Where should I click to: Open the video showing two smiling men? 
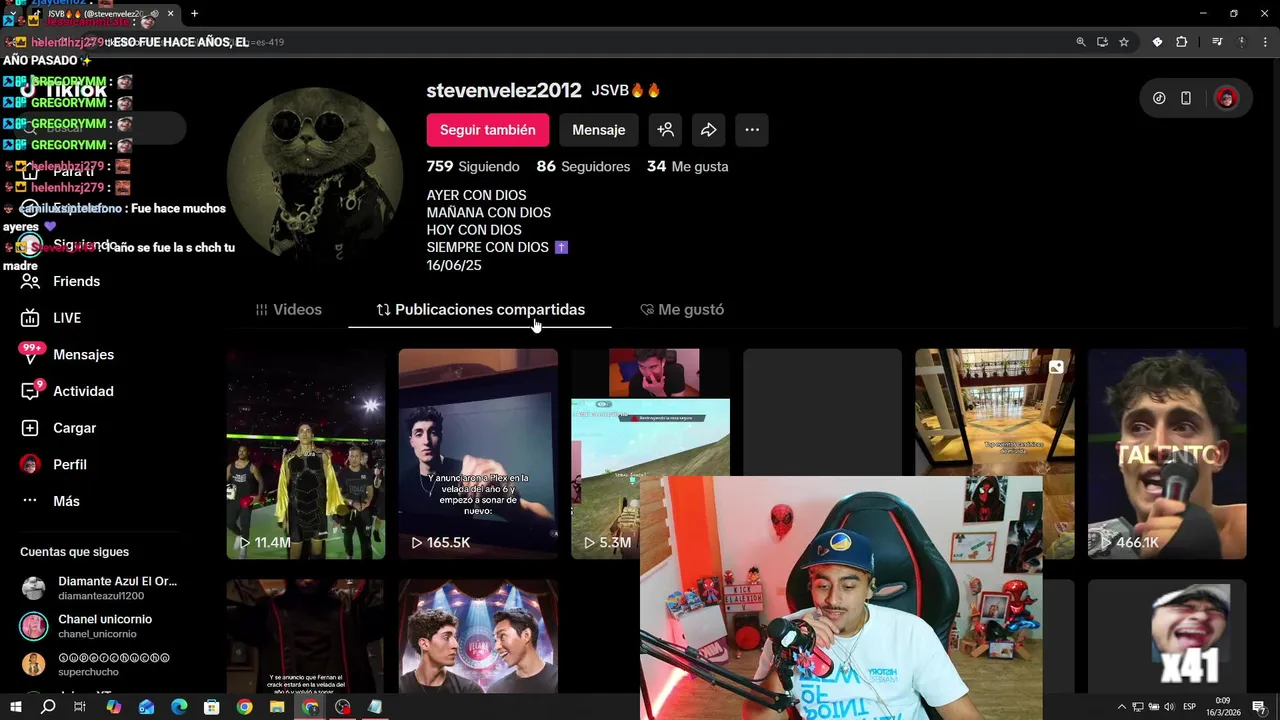pyautogui.click(x=478, y=636)
